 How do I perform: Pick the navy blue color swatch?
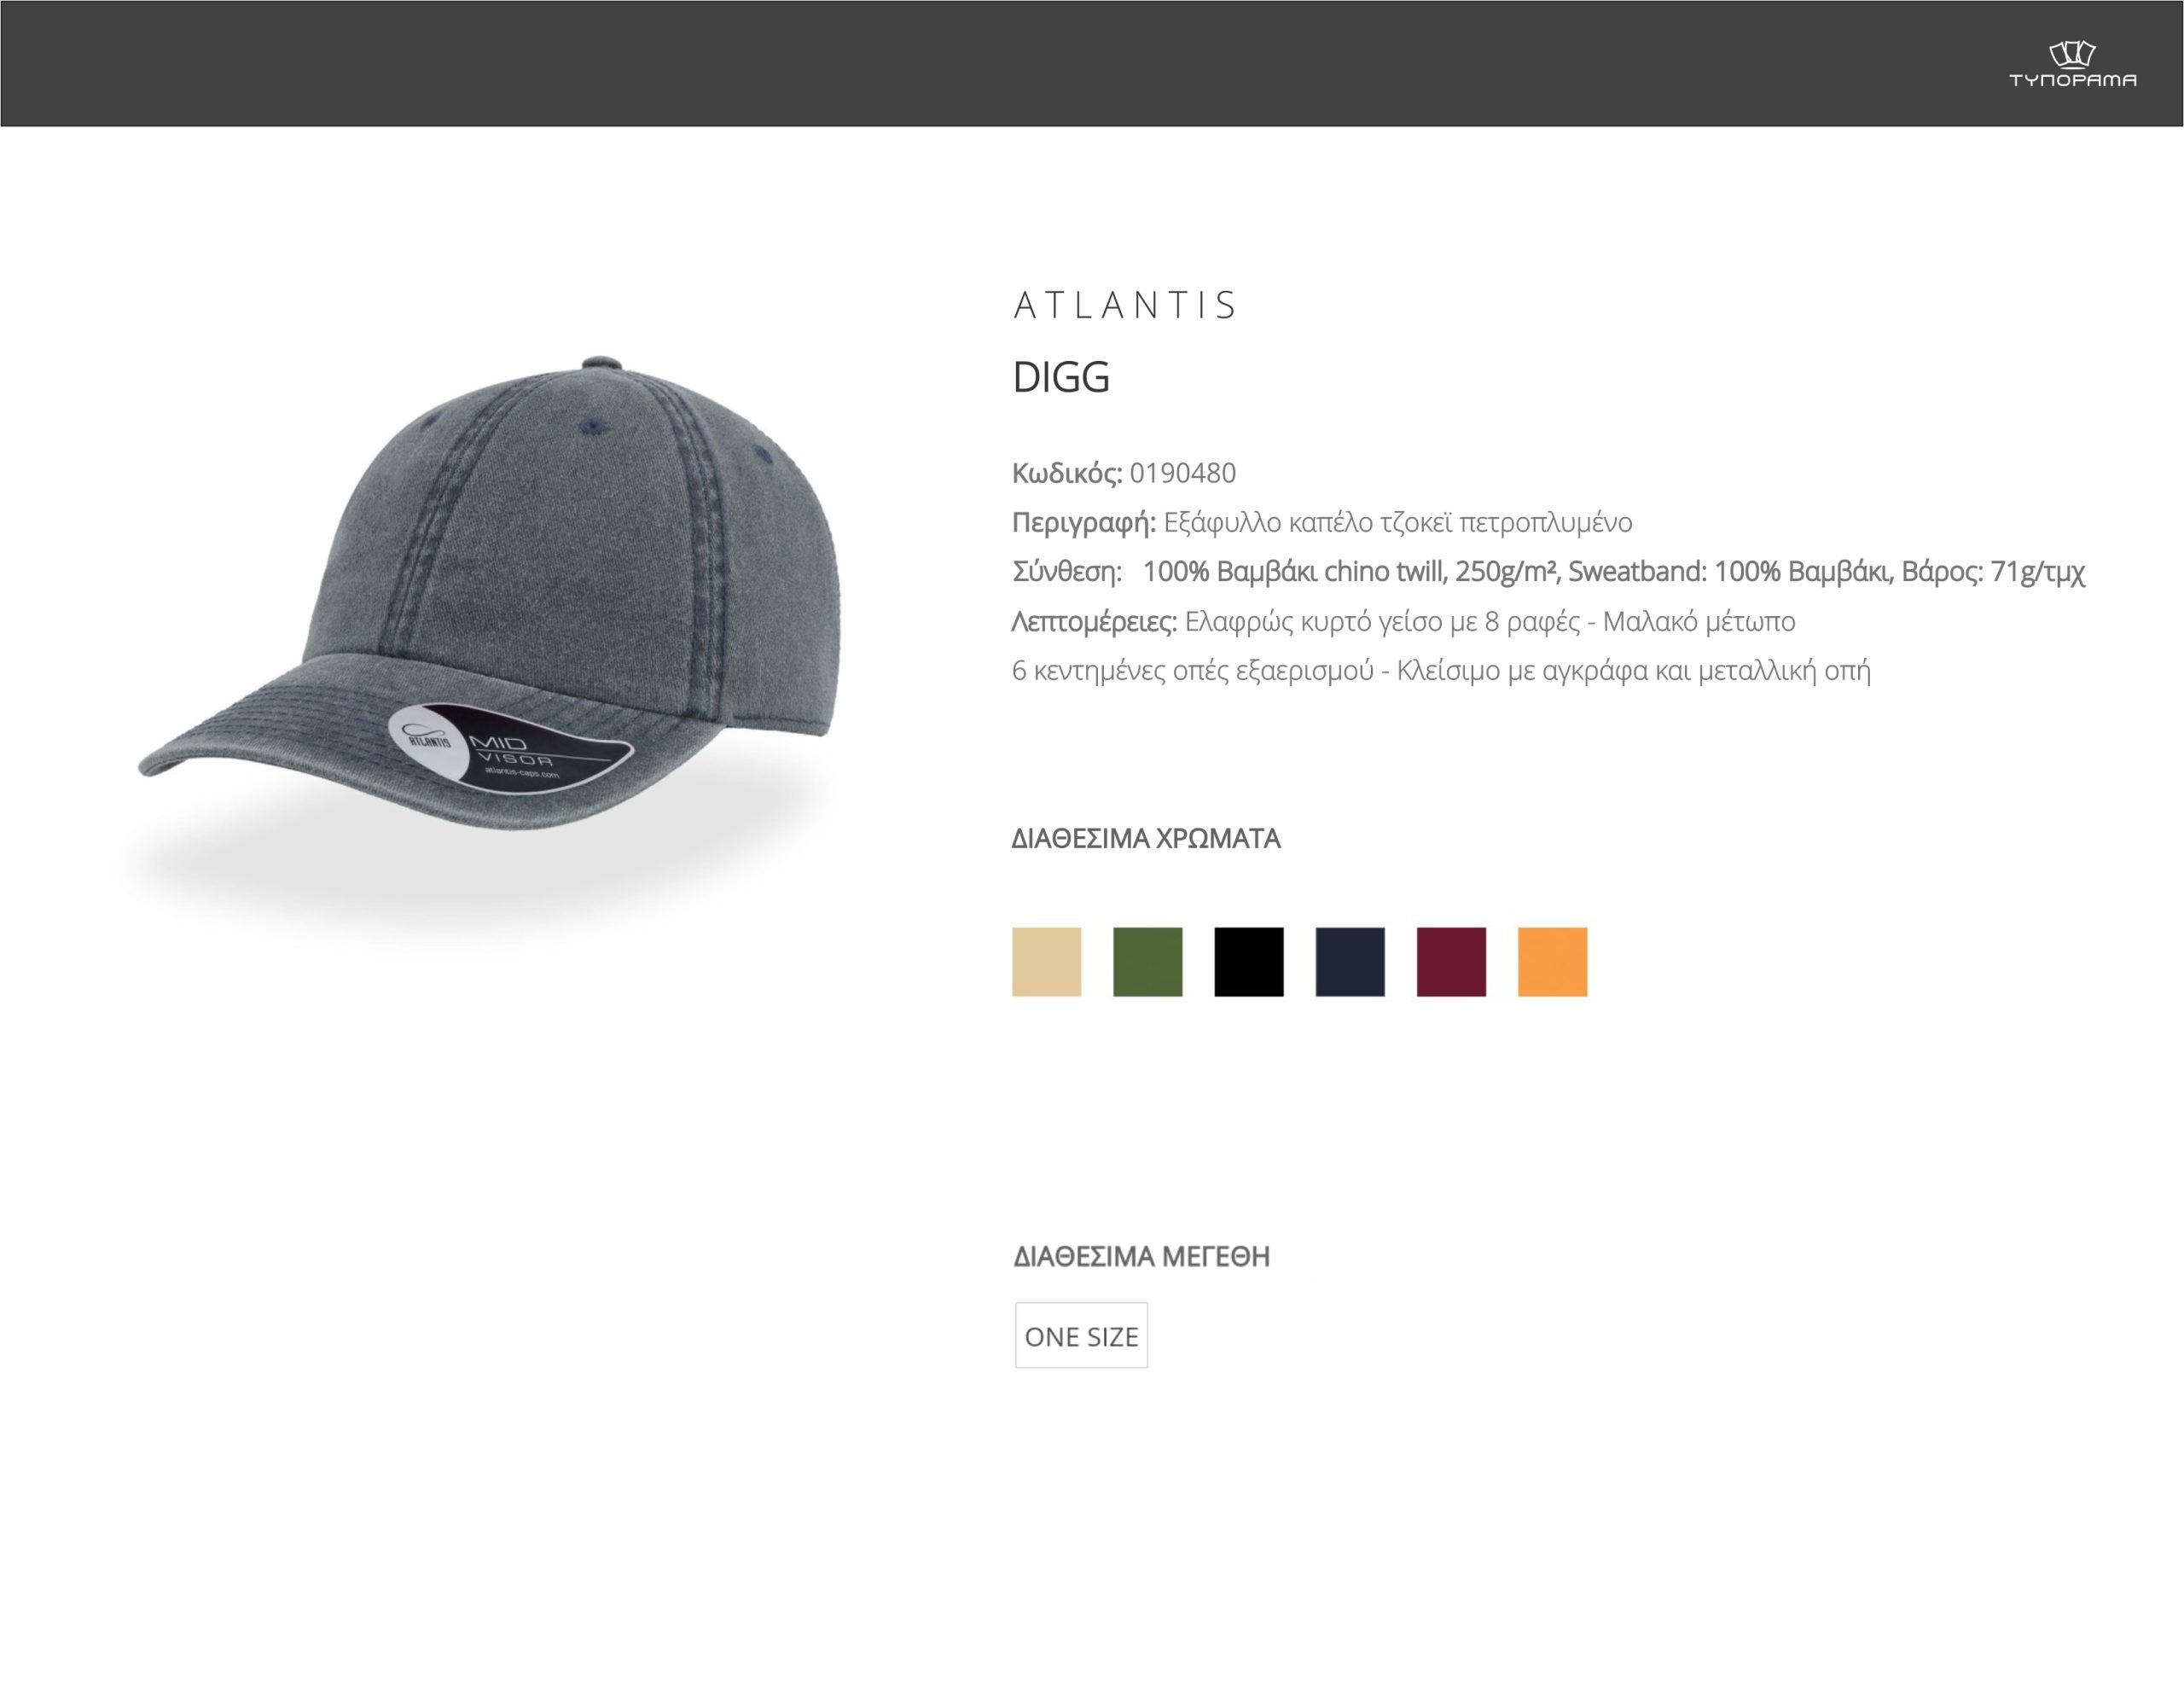tap(1350, 962)
